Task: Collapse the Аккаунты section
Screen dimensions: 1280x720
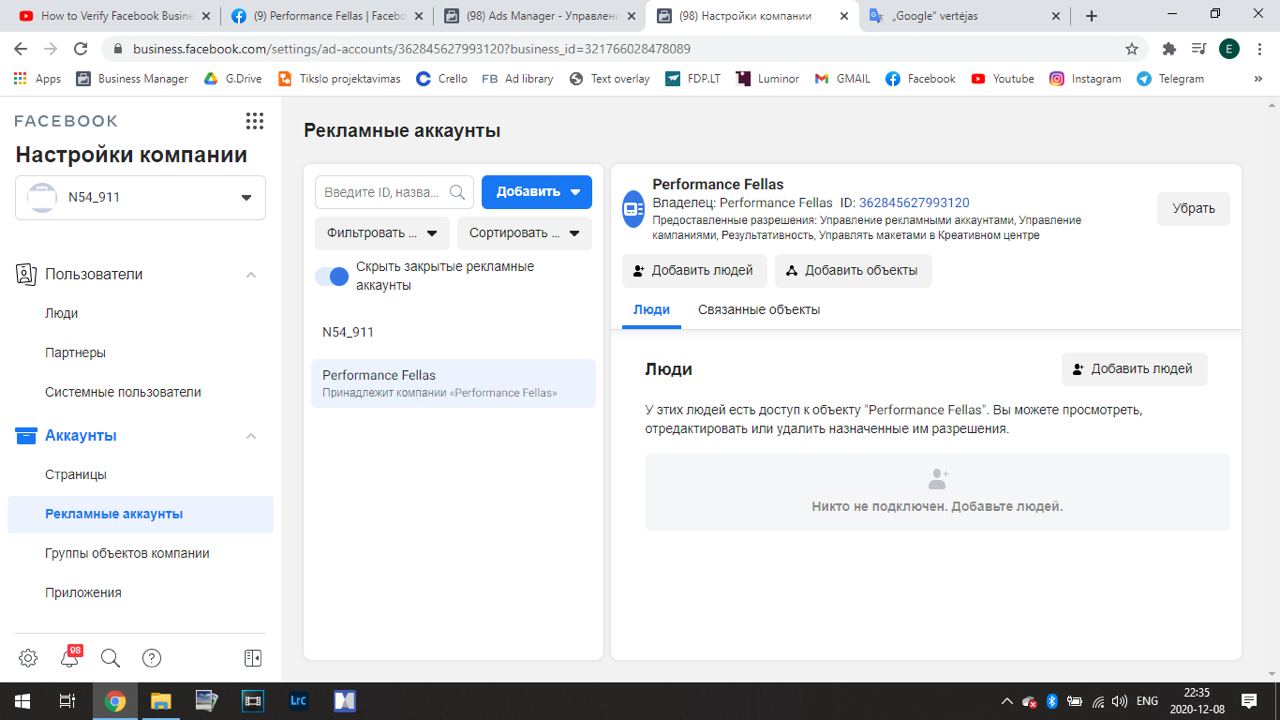Action: click(251, 436)
